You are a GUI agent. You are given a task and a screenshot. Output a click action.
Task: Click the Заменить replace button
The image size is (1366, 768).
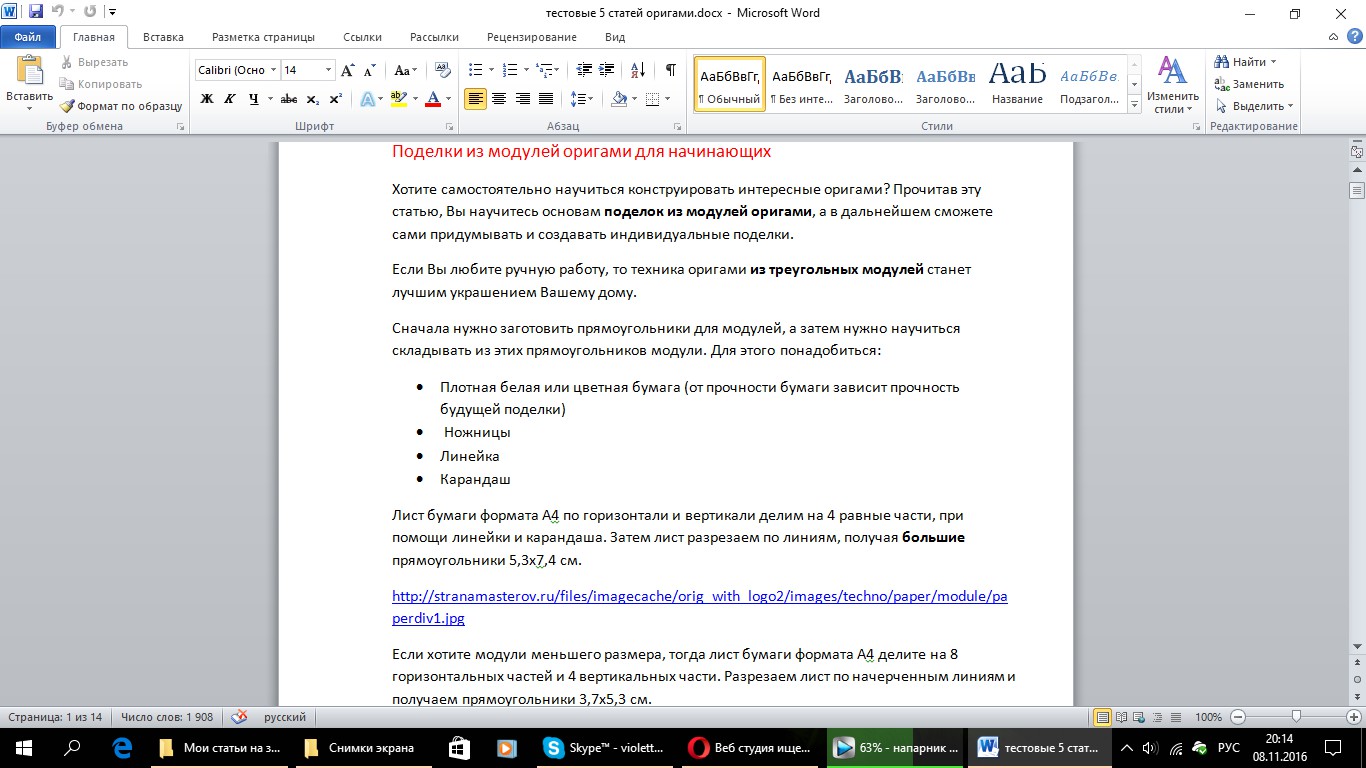1250,84
